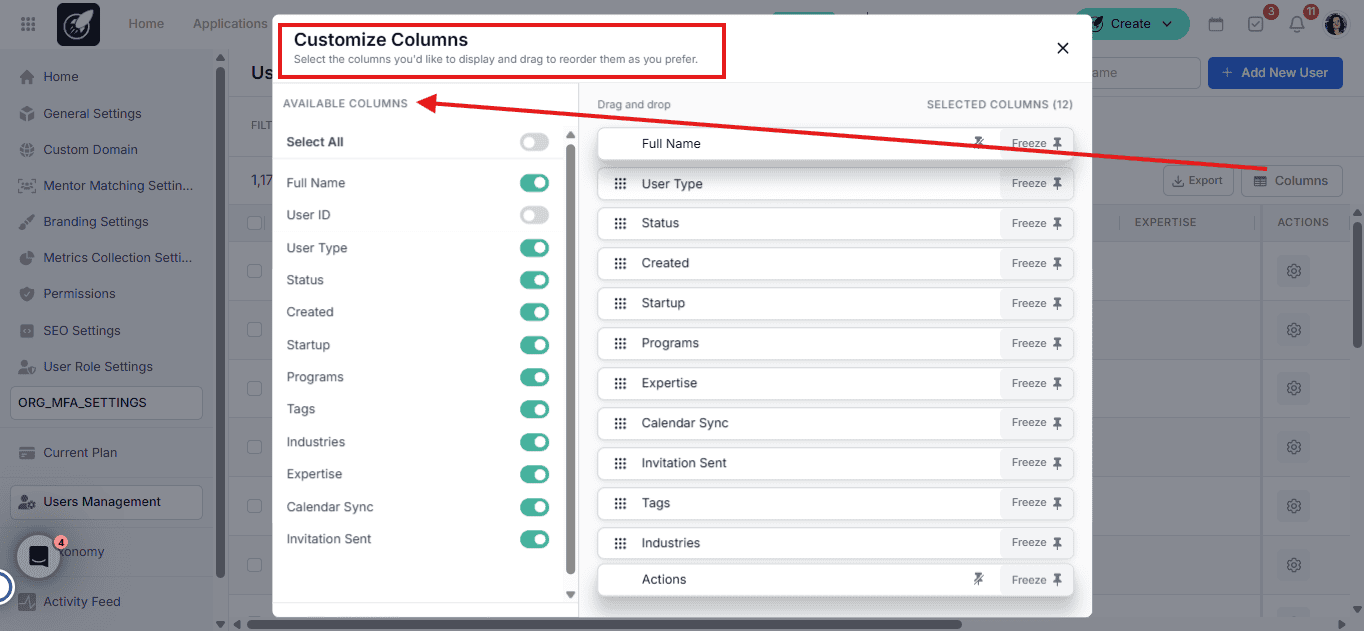The height and width of the screenshot is (631, 1364).
Task: Toggle the Startup column switch
Action: (x=534, y=345)
